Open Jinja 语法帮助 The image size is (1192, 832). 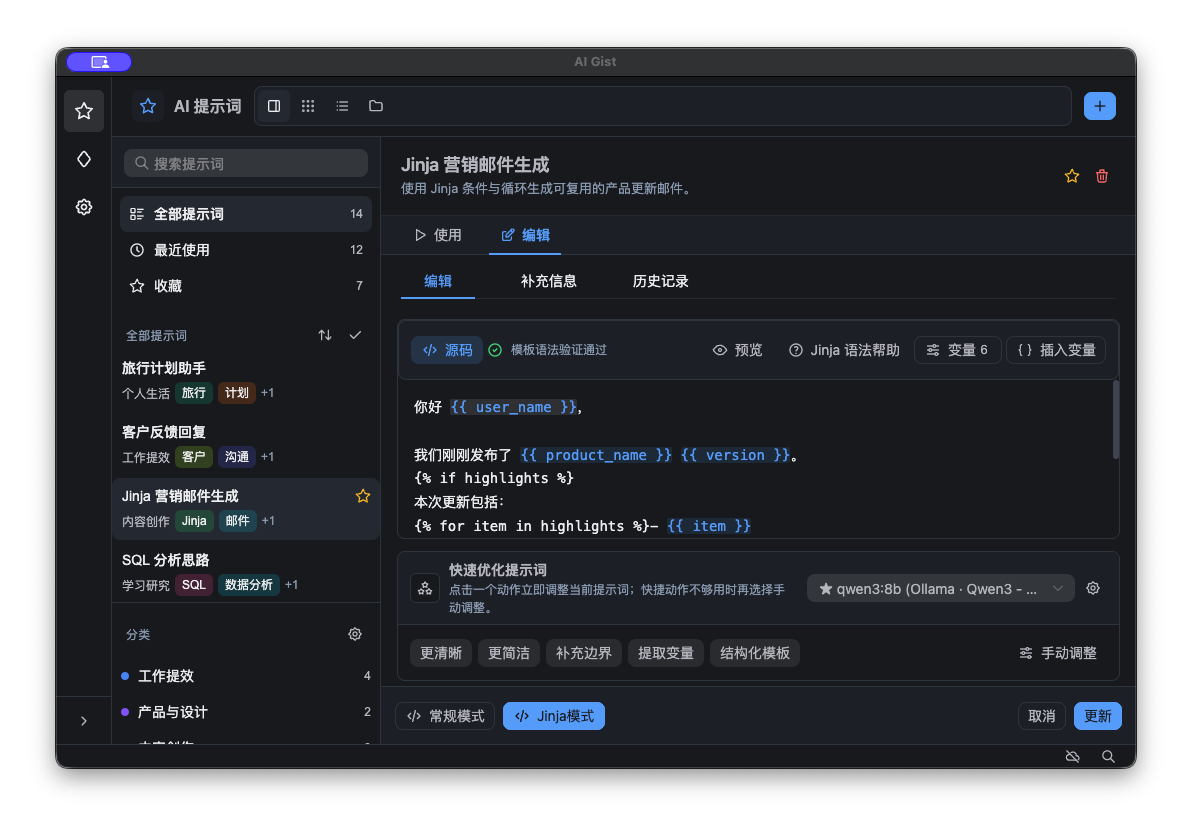[x=844, y=350]
